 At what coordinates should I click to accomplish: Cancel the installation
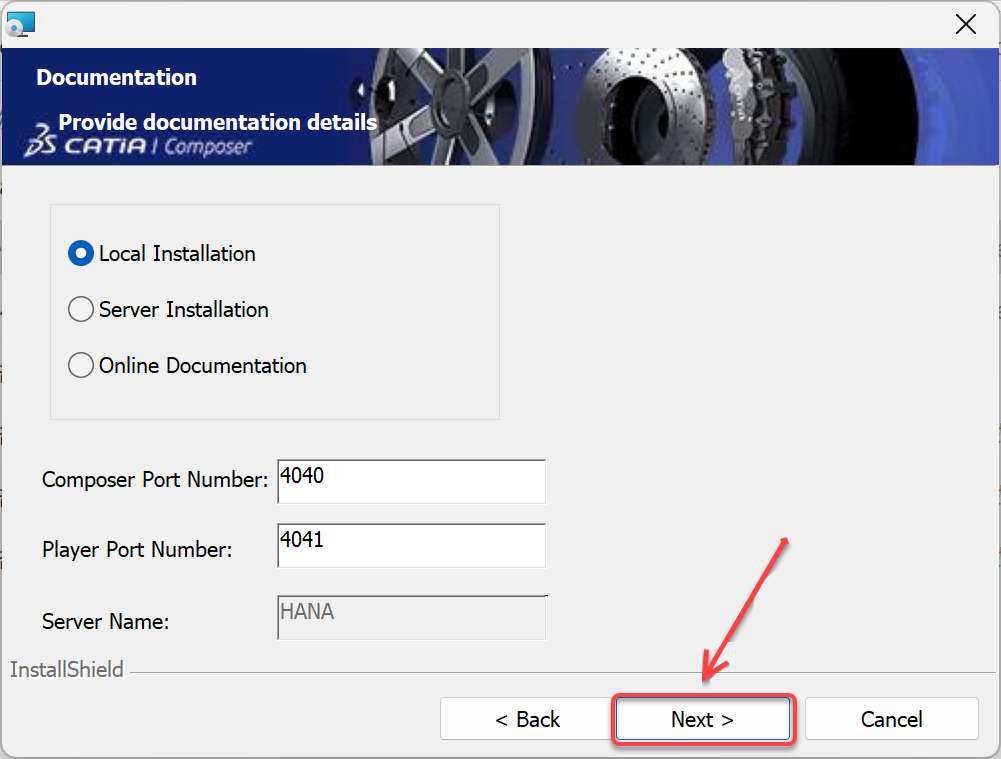pyautogui.click(x=891, y=719)
